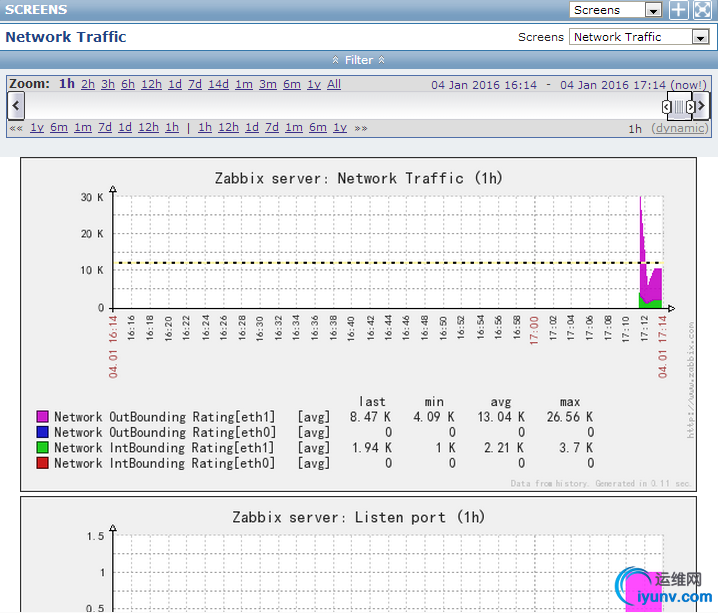
Task: Click the left scroll arrow of timeline
Action: pyautogui.click(x=15, y=106)
